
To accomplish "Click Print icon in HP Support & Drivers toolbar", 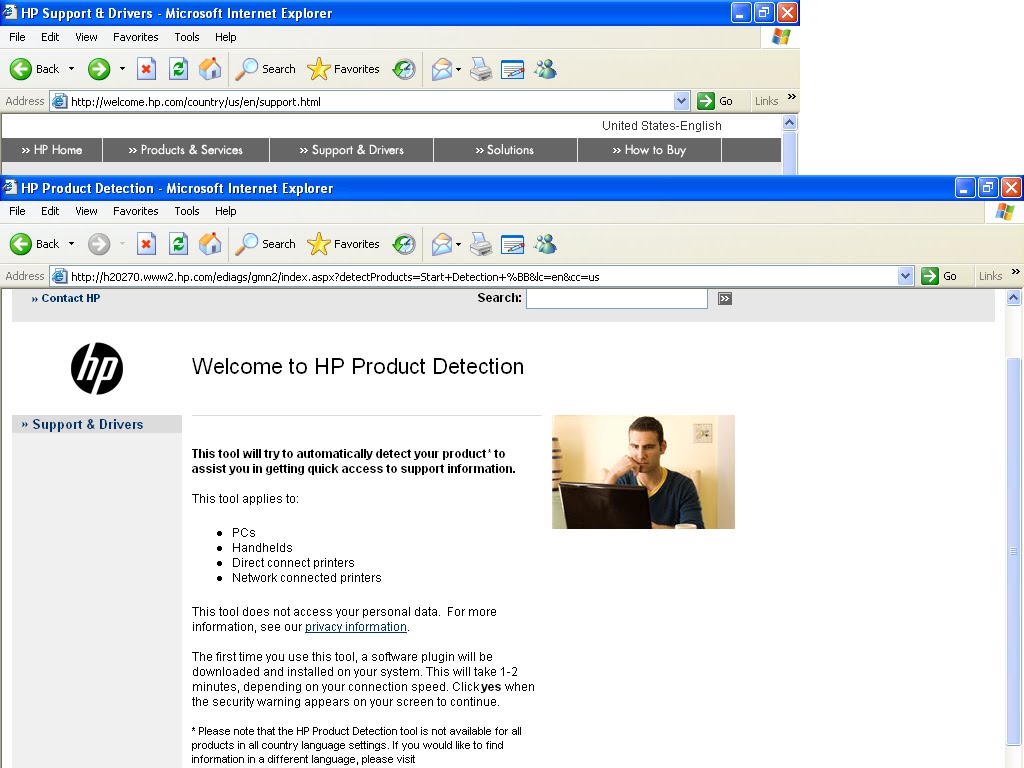I will (481, 69).
